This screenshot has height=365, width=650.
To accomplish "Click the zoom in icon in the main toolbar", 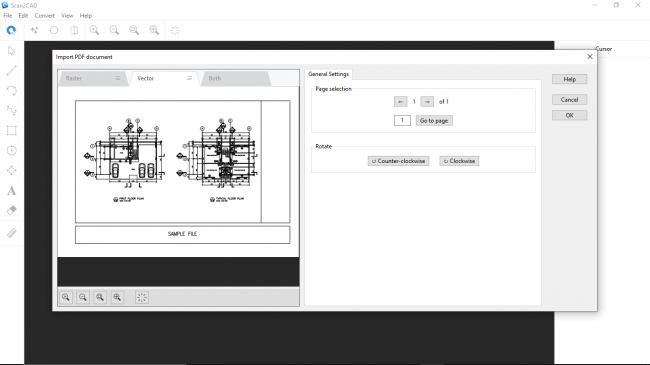I will coord(94,30).
